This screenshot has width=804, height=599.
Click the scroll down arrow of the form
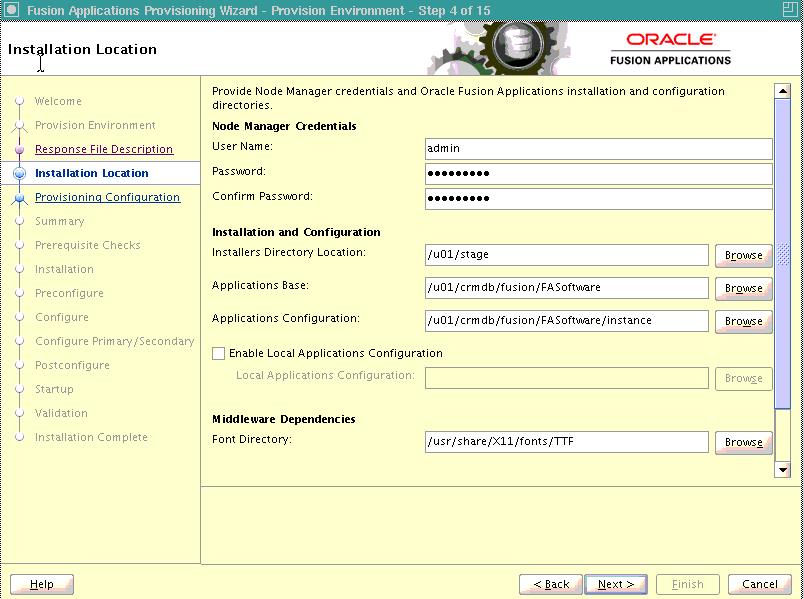(x=782, y=470)
